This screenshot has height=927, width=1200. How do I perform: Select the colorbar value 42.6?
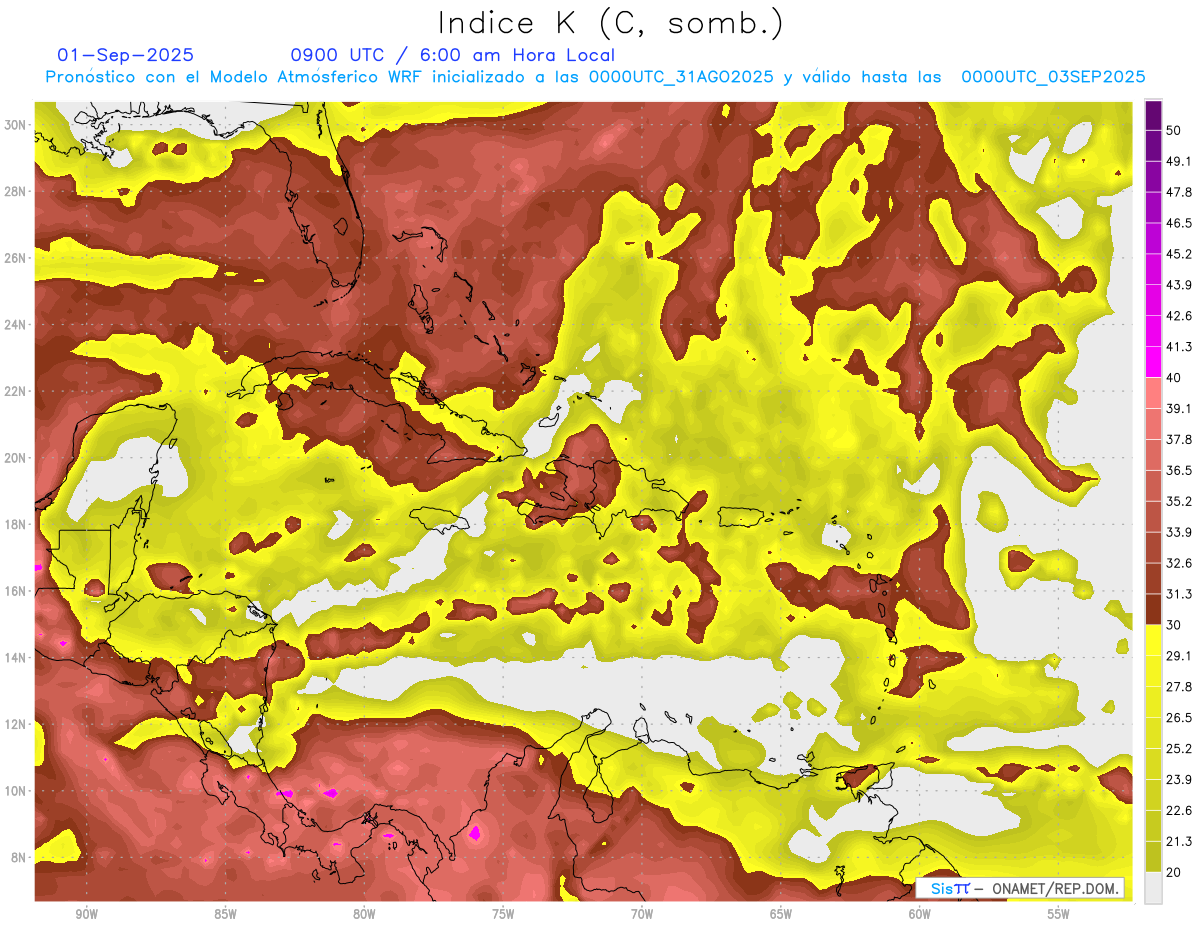click(x=1179, y=316)
